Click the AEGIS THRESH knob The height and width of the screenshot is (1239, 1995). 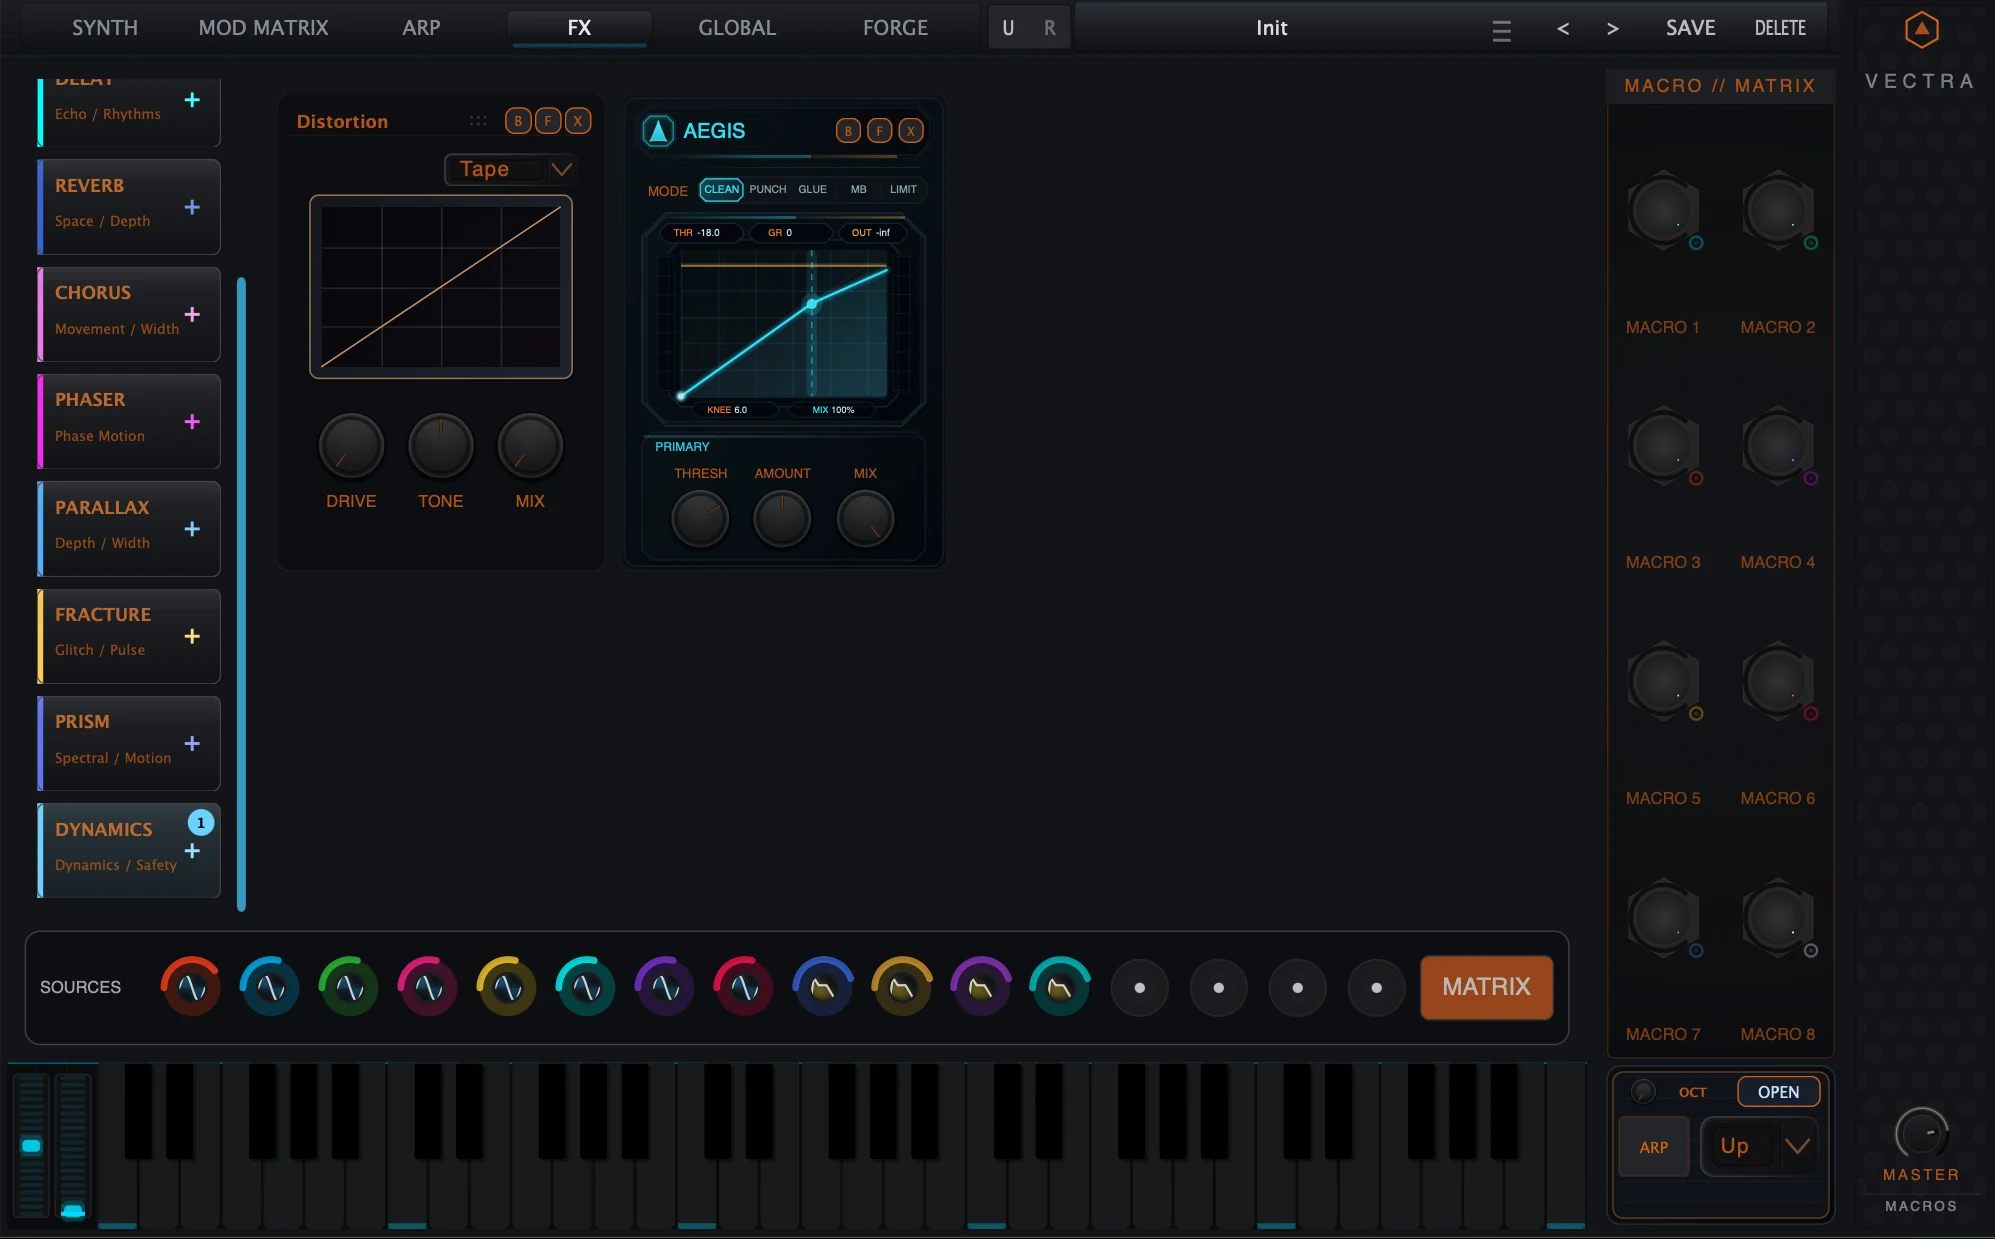(700, 519)
